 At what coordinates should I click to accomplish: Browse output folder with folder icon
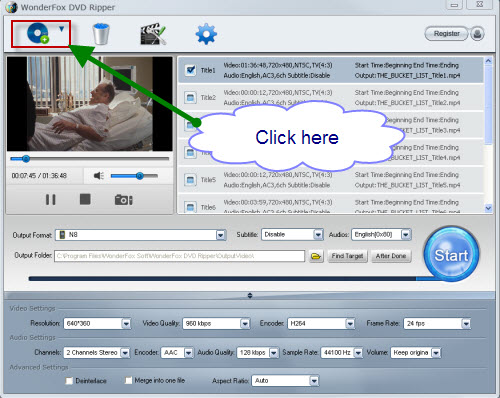tap(316, 256)
